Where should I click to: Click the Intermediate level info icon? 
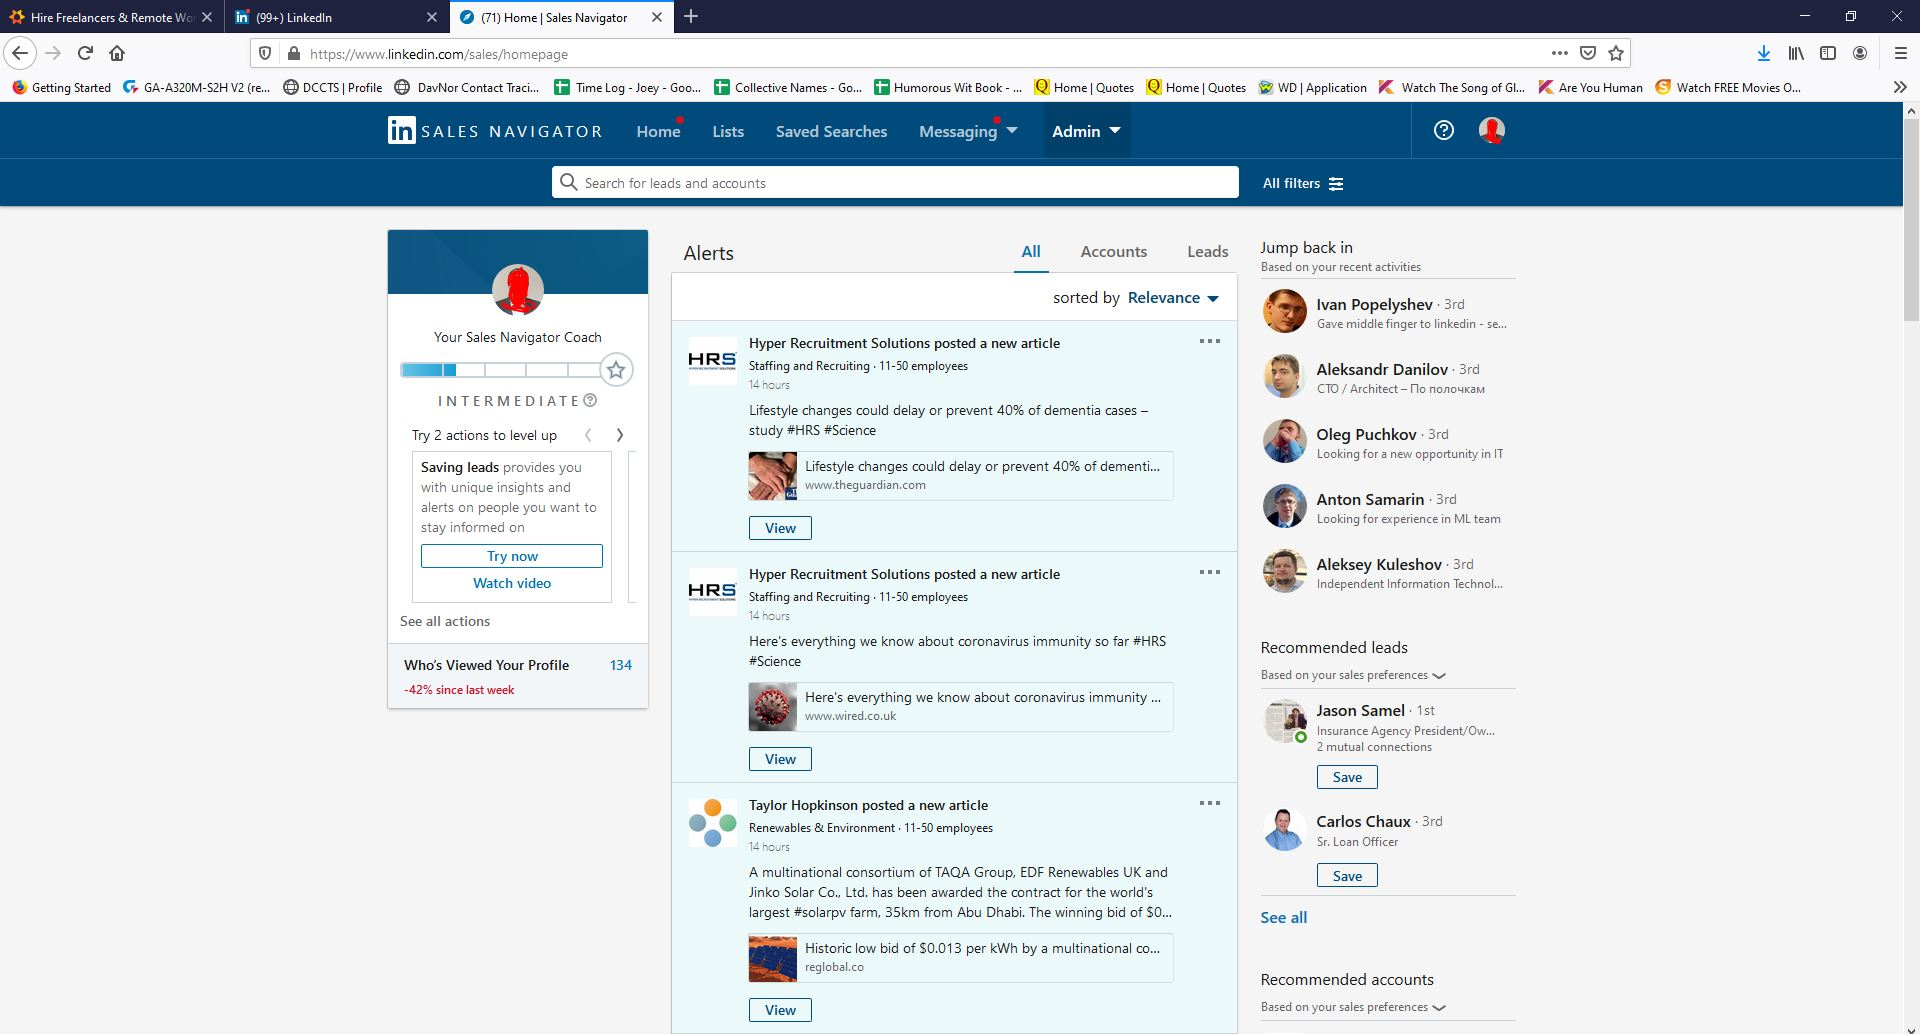590,400
